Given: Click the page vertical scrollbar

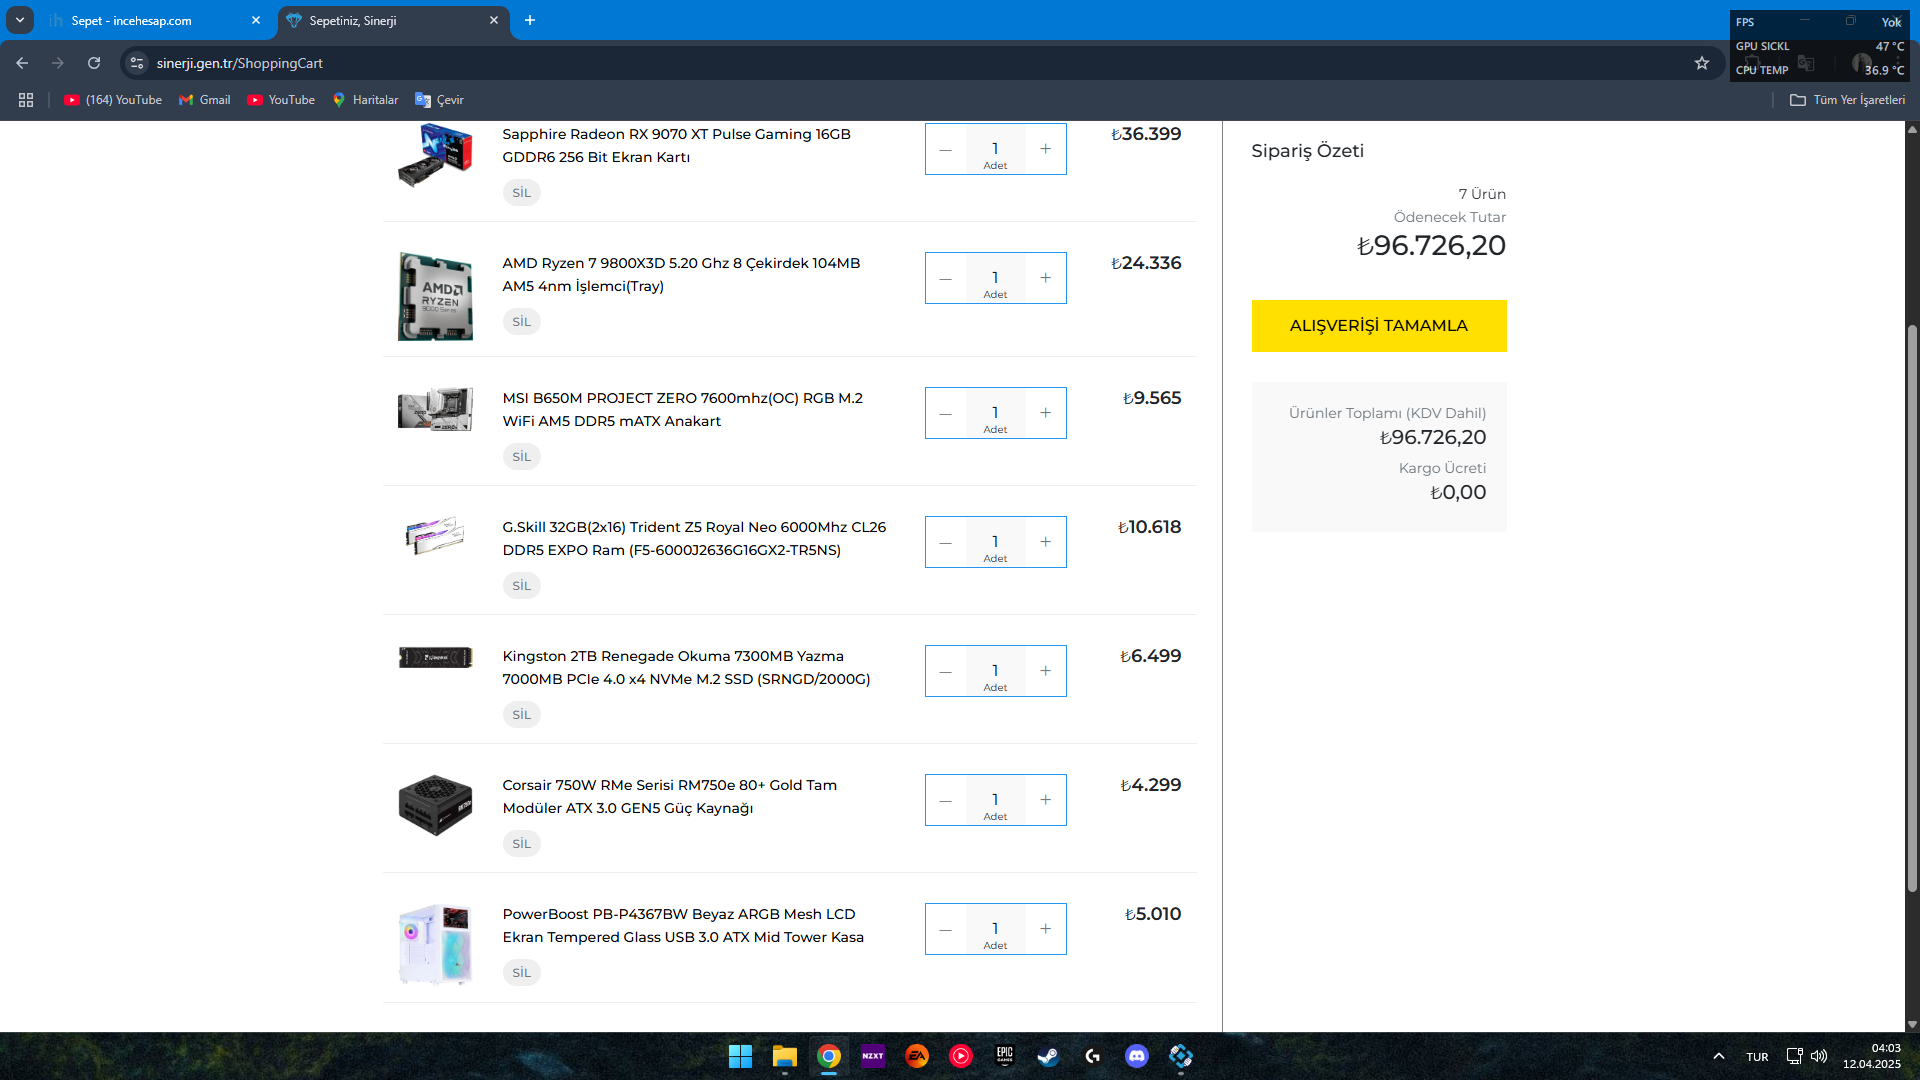Looking at the screenshot, I should point(1912,600).
